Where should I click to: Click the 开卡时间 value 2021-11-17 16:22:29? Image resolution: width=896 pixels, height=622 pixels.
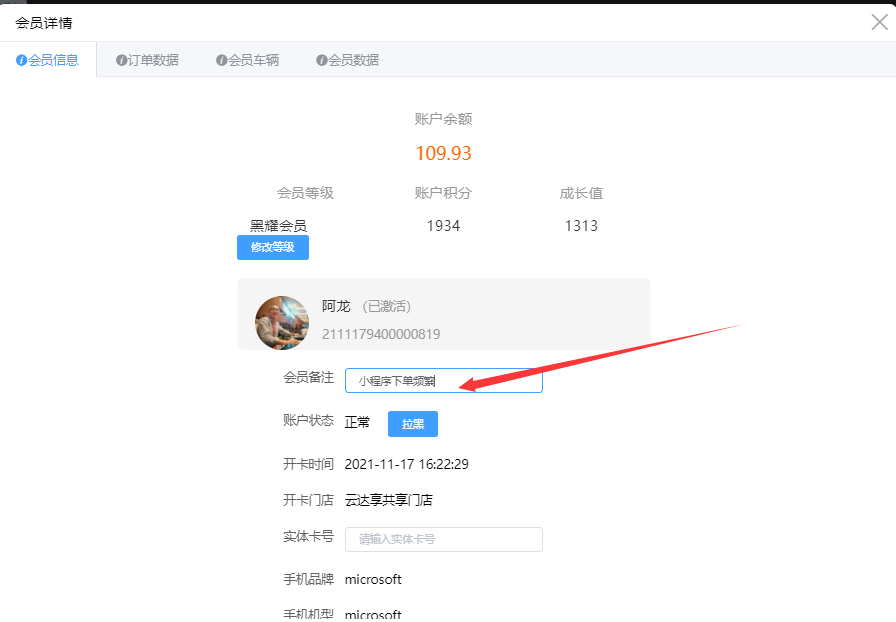click(406, 464)
